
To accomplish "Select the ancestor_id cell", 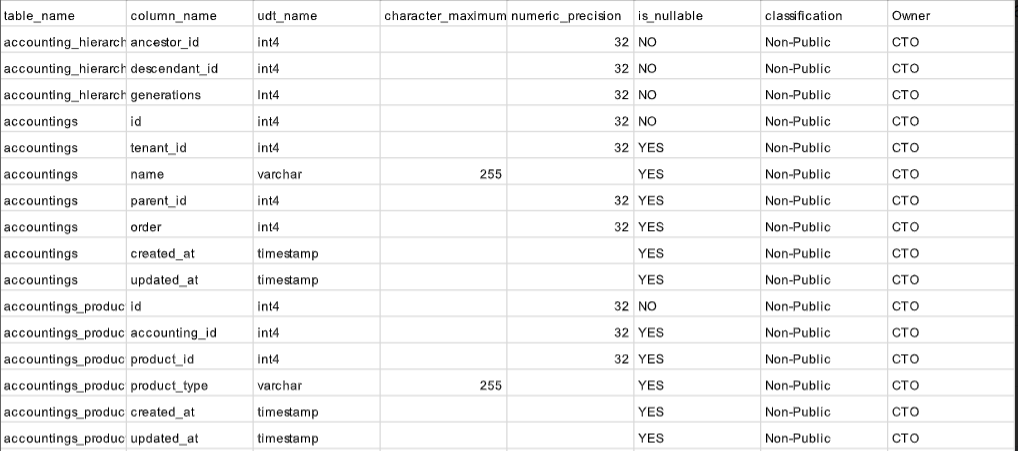I will [190, 42].
